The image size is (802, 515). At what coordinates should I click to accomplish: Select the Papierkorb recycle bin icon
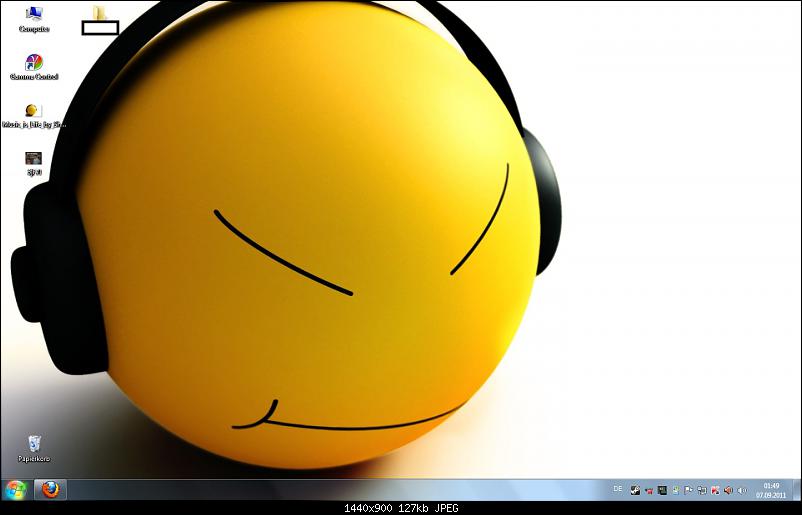34,443
